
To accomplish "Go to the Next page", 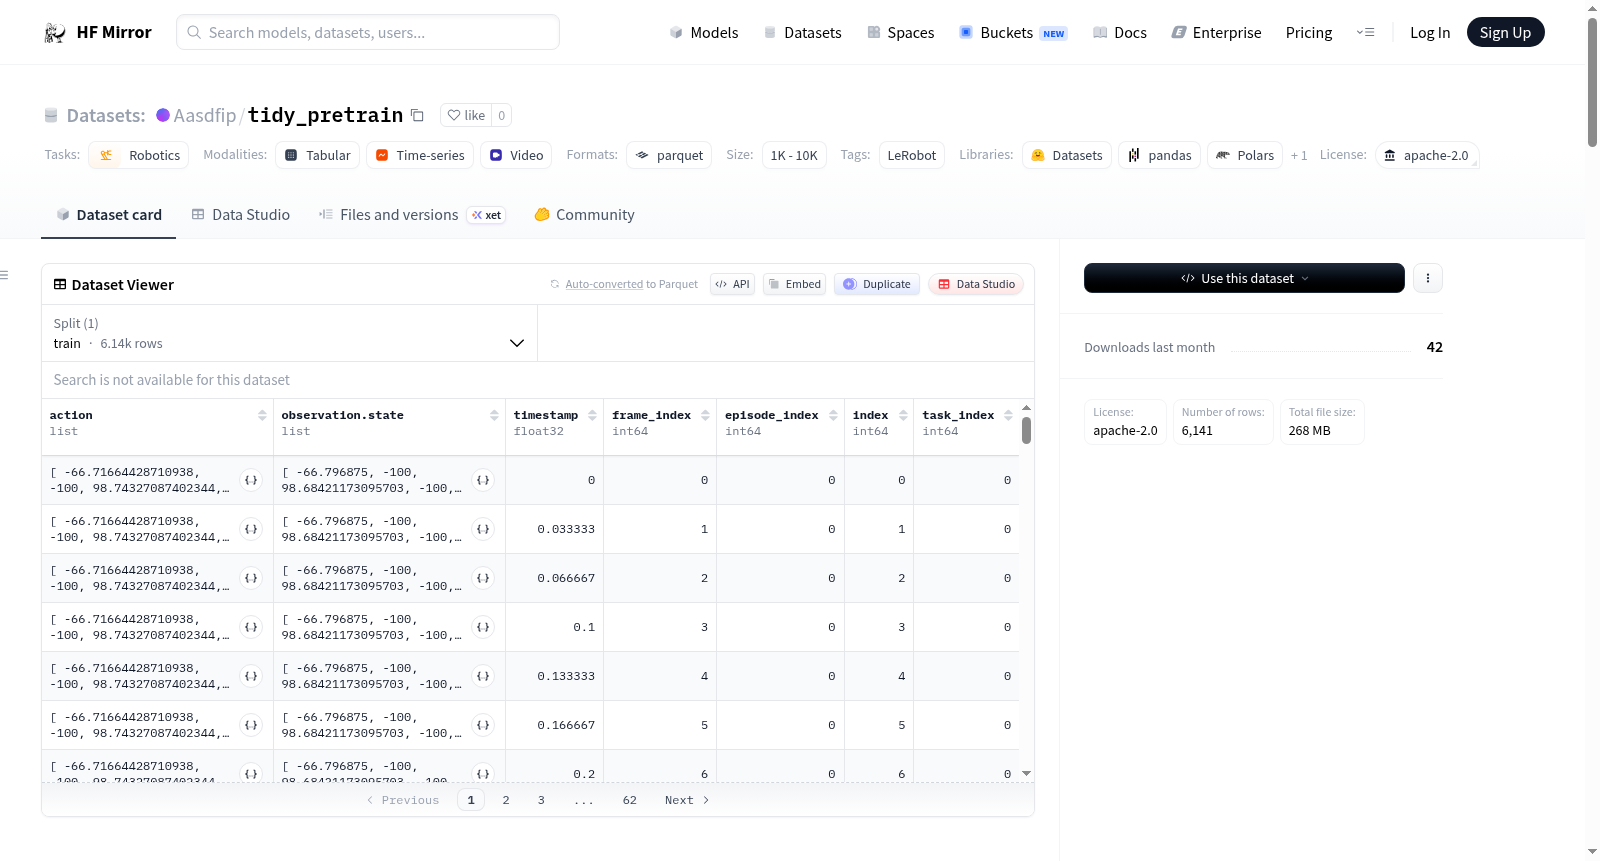I will (687, 800).
